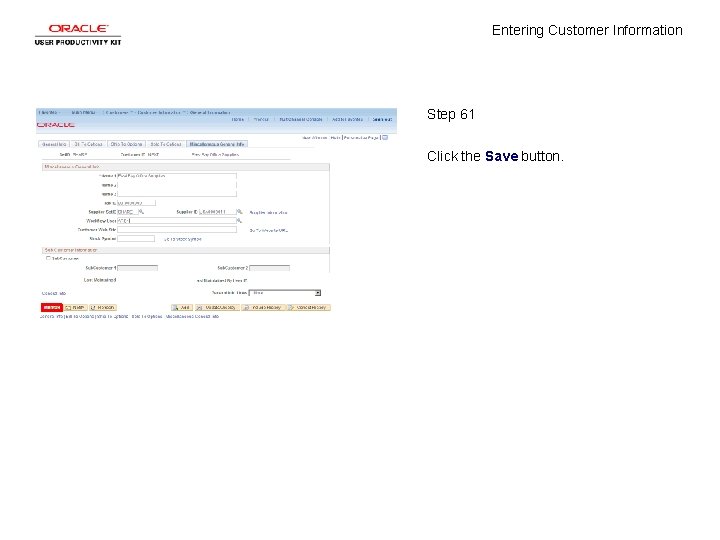Switch to the Bill To Options tab
720x540 pixels.
[89, 144]
